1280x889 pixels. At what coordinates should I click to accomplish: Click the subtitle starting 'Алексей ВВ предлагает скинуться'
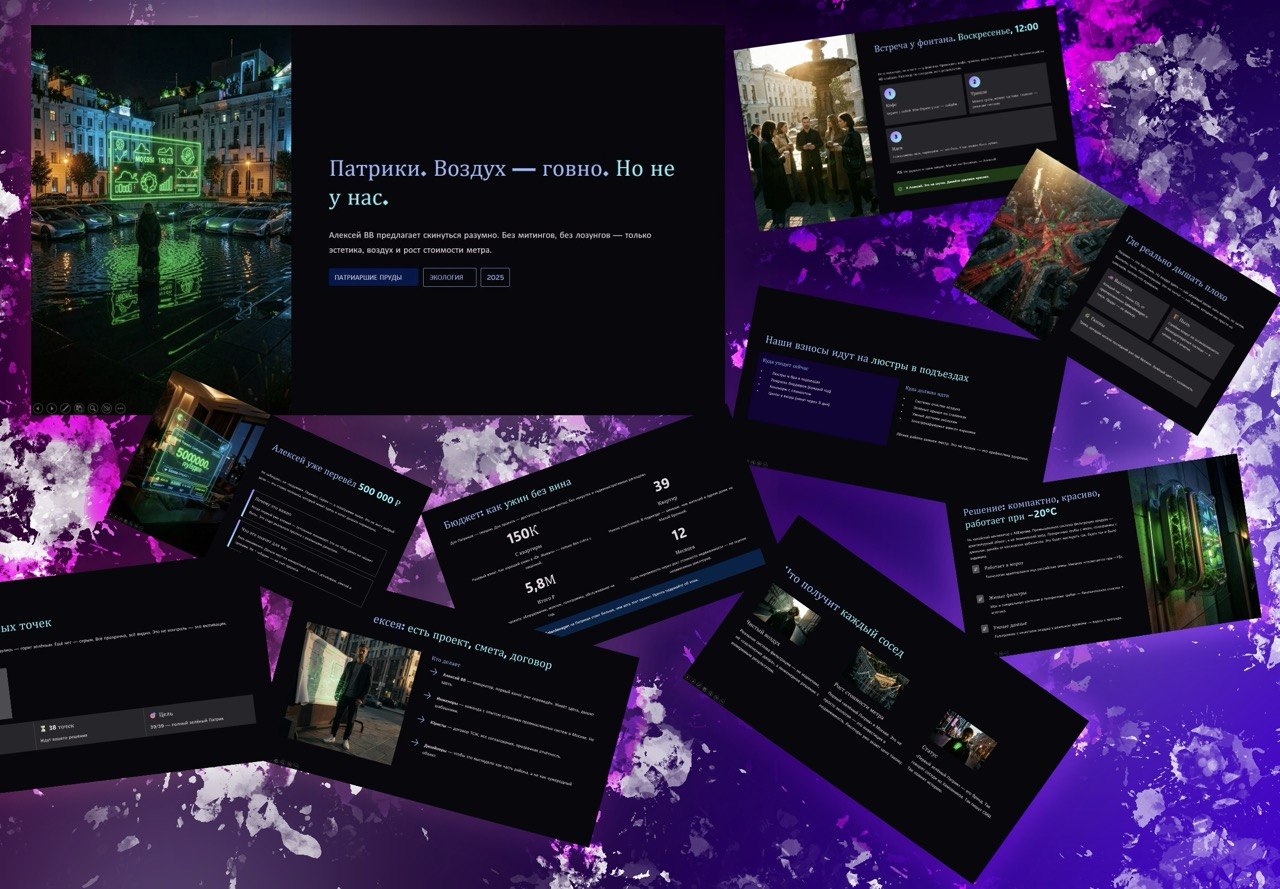pos(489,242)
